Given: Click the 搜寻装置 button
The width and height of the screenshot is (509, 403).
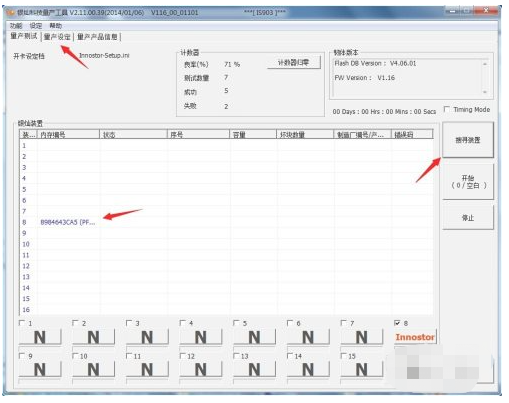Looking at the screenshot, I should tap(468, 140).
